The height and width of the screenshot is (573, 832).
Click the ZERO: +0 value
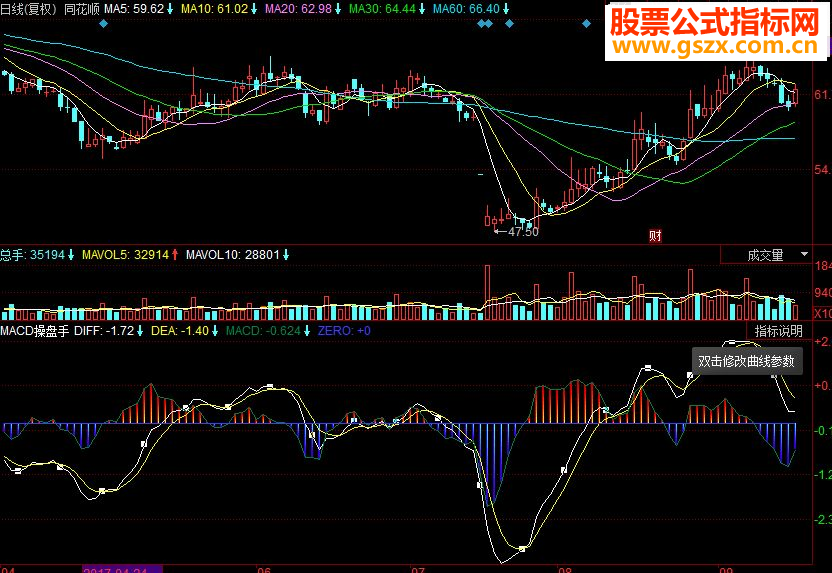(x=344, y=331)
